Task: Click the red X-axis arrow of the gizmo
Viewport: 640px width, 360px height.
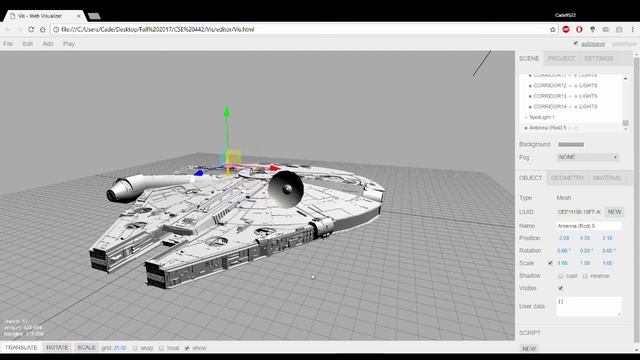Action: click(x=275, y=168)
